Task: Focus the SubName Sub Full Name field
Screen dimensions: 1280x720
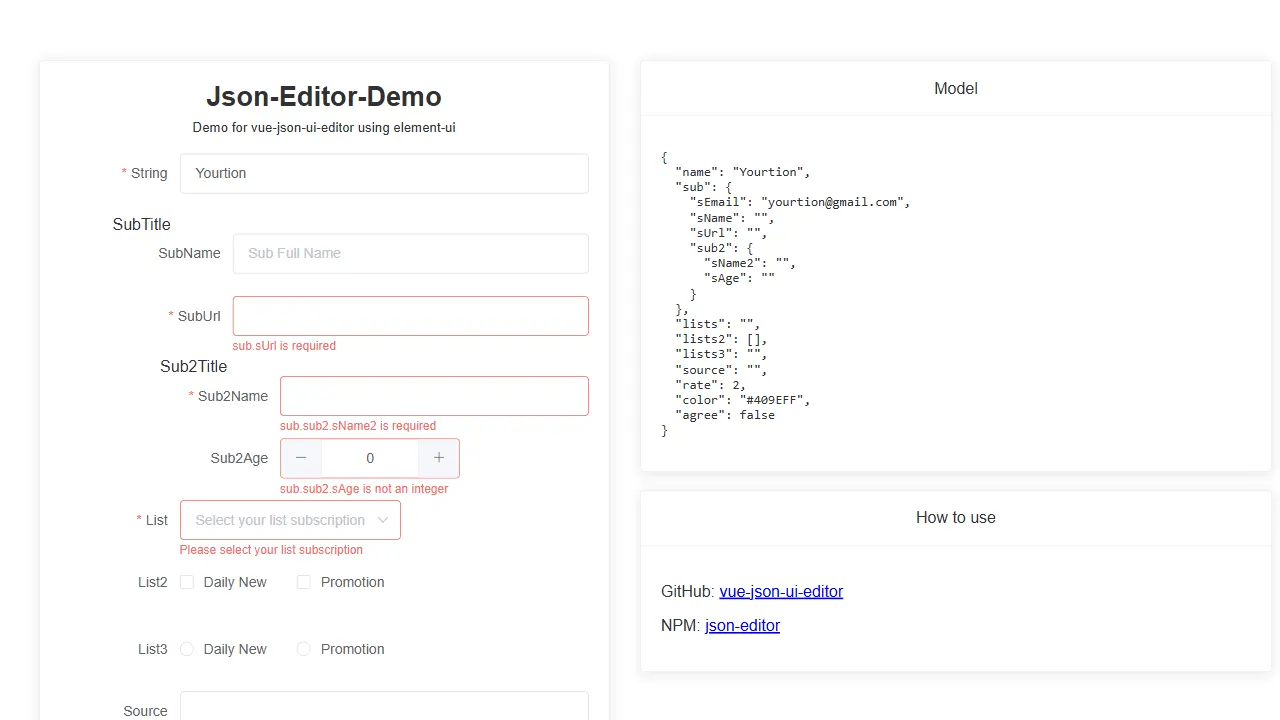Action: pyautogui.click(x=411, y=253)
